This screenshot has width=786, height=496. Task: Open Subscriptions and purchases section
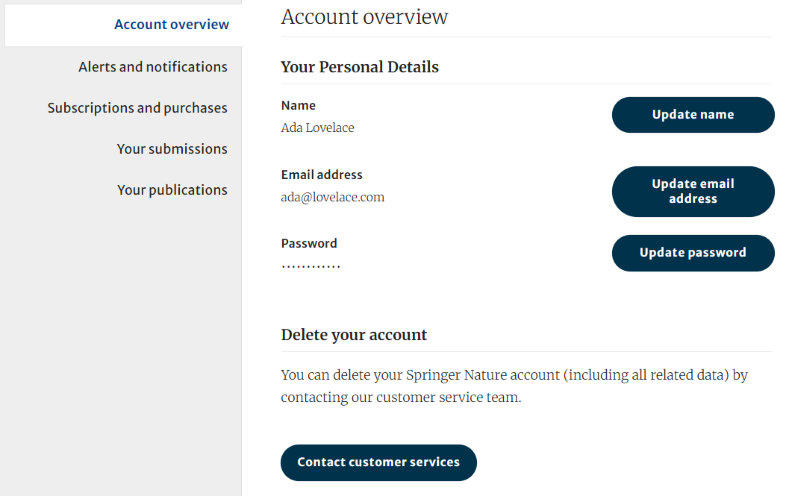(137, 108)
